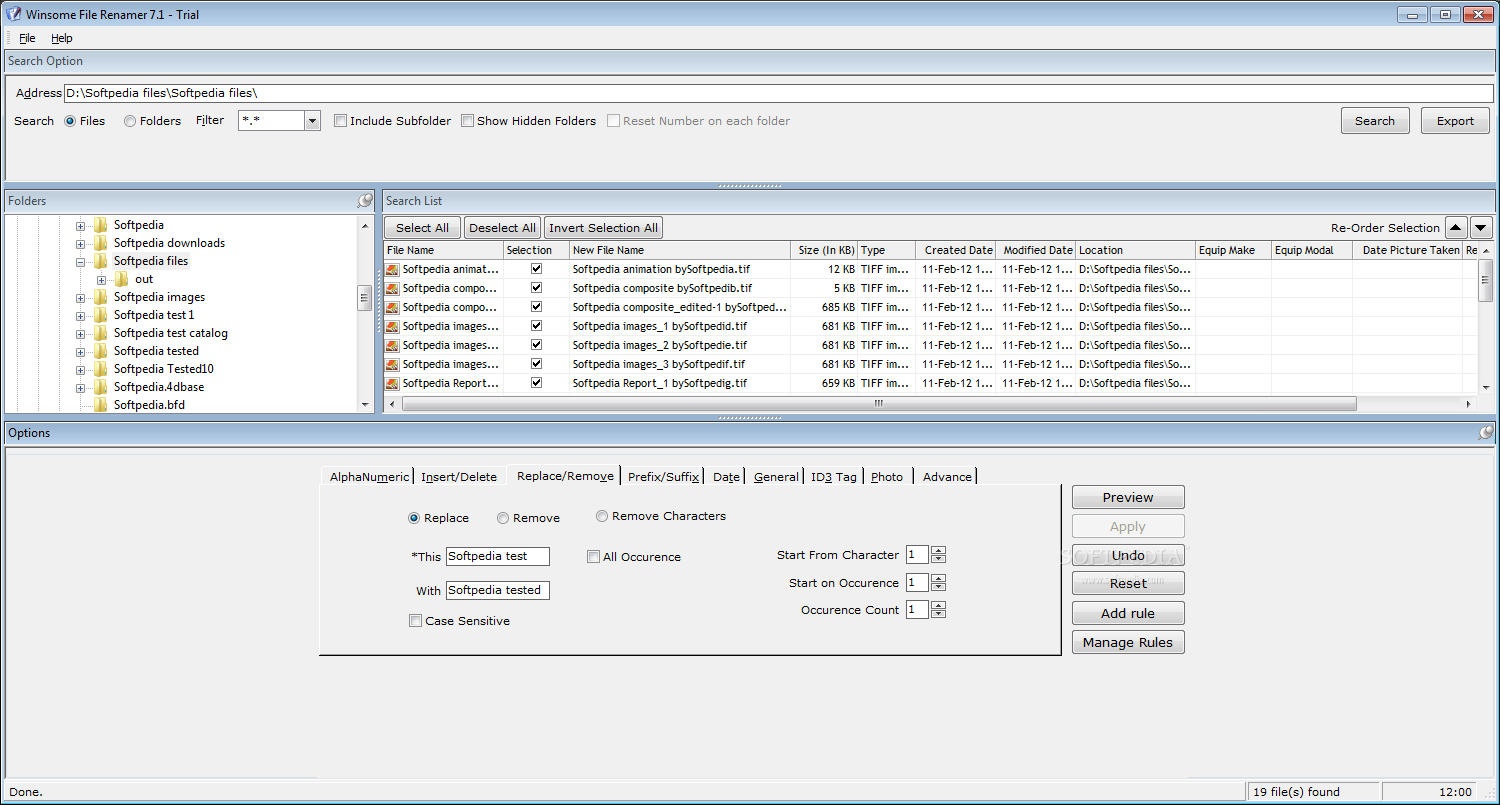1500x805 pixels.
Task: Enable Include Subfolder checkbox
Action: pos(340,121)
